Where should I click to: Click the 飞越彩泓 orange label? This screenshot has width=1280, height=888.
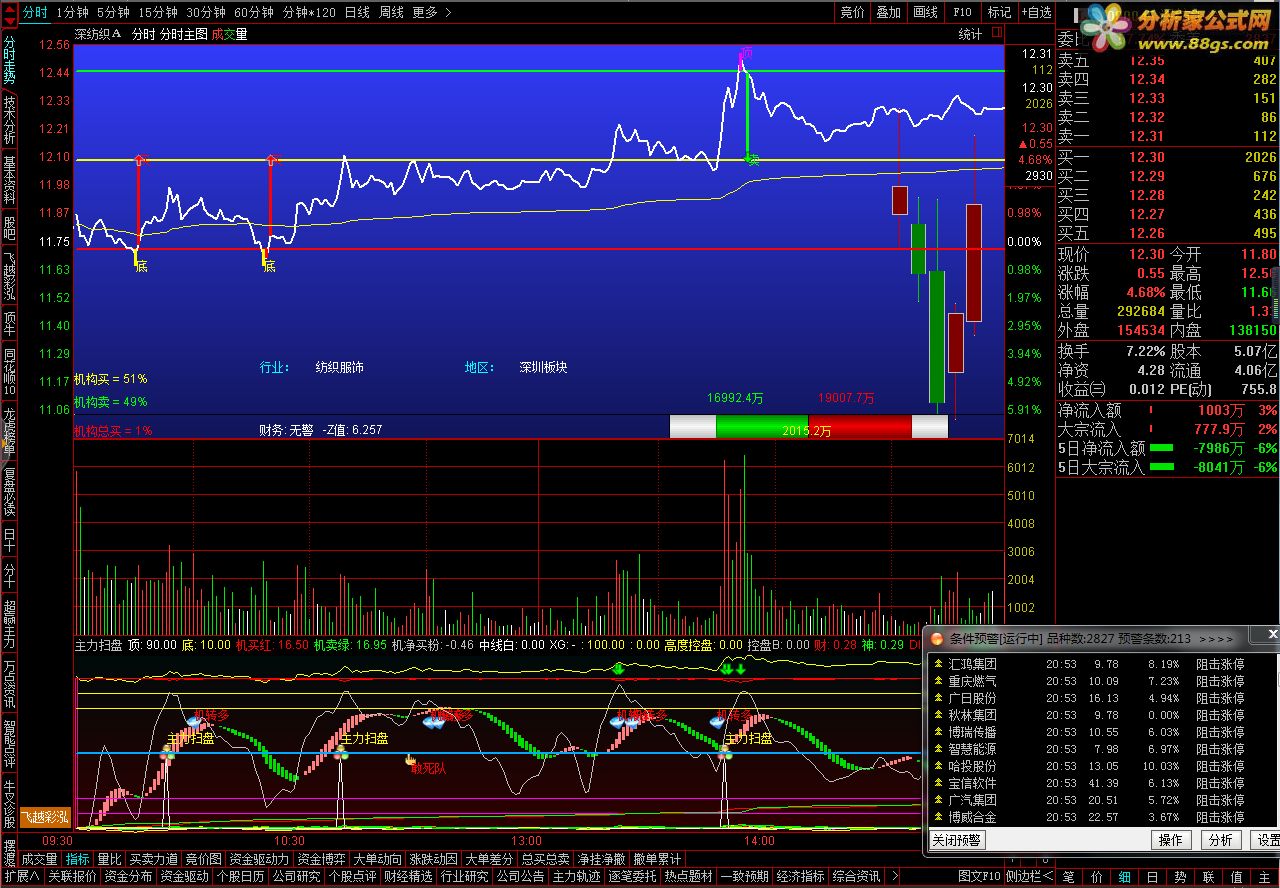pos(45,817)
